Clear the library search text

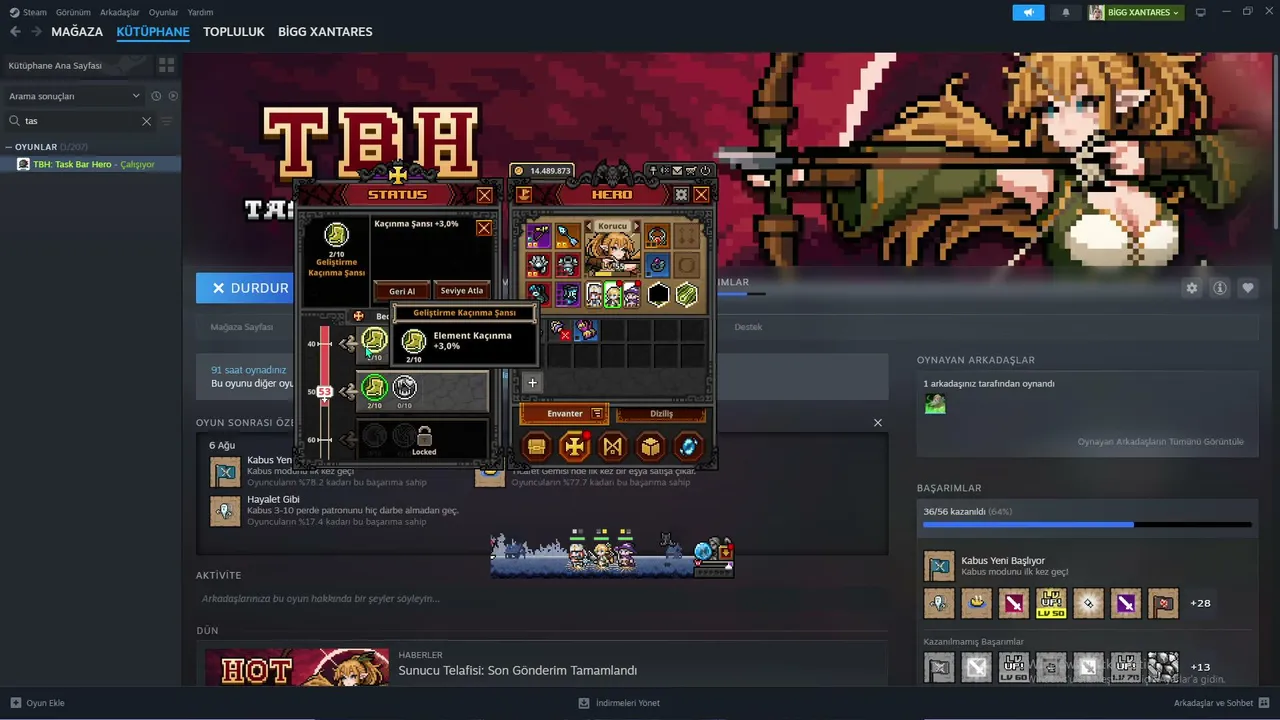pos(146,121)
